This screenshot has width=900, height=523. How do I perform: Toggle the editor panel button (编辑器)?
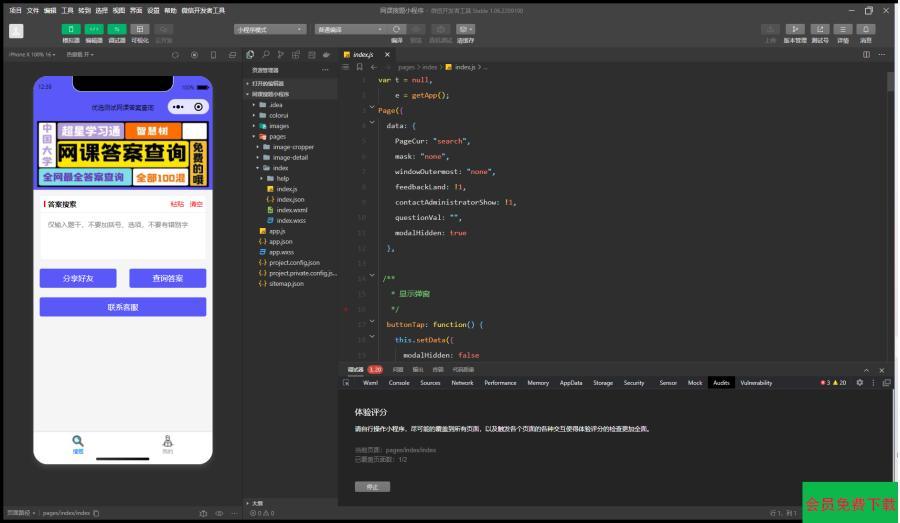click(94, 29)
